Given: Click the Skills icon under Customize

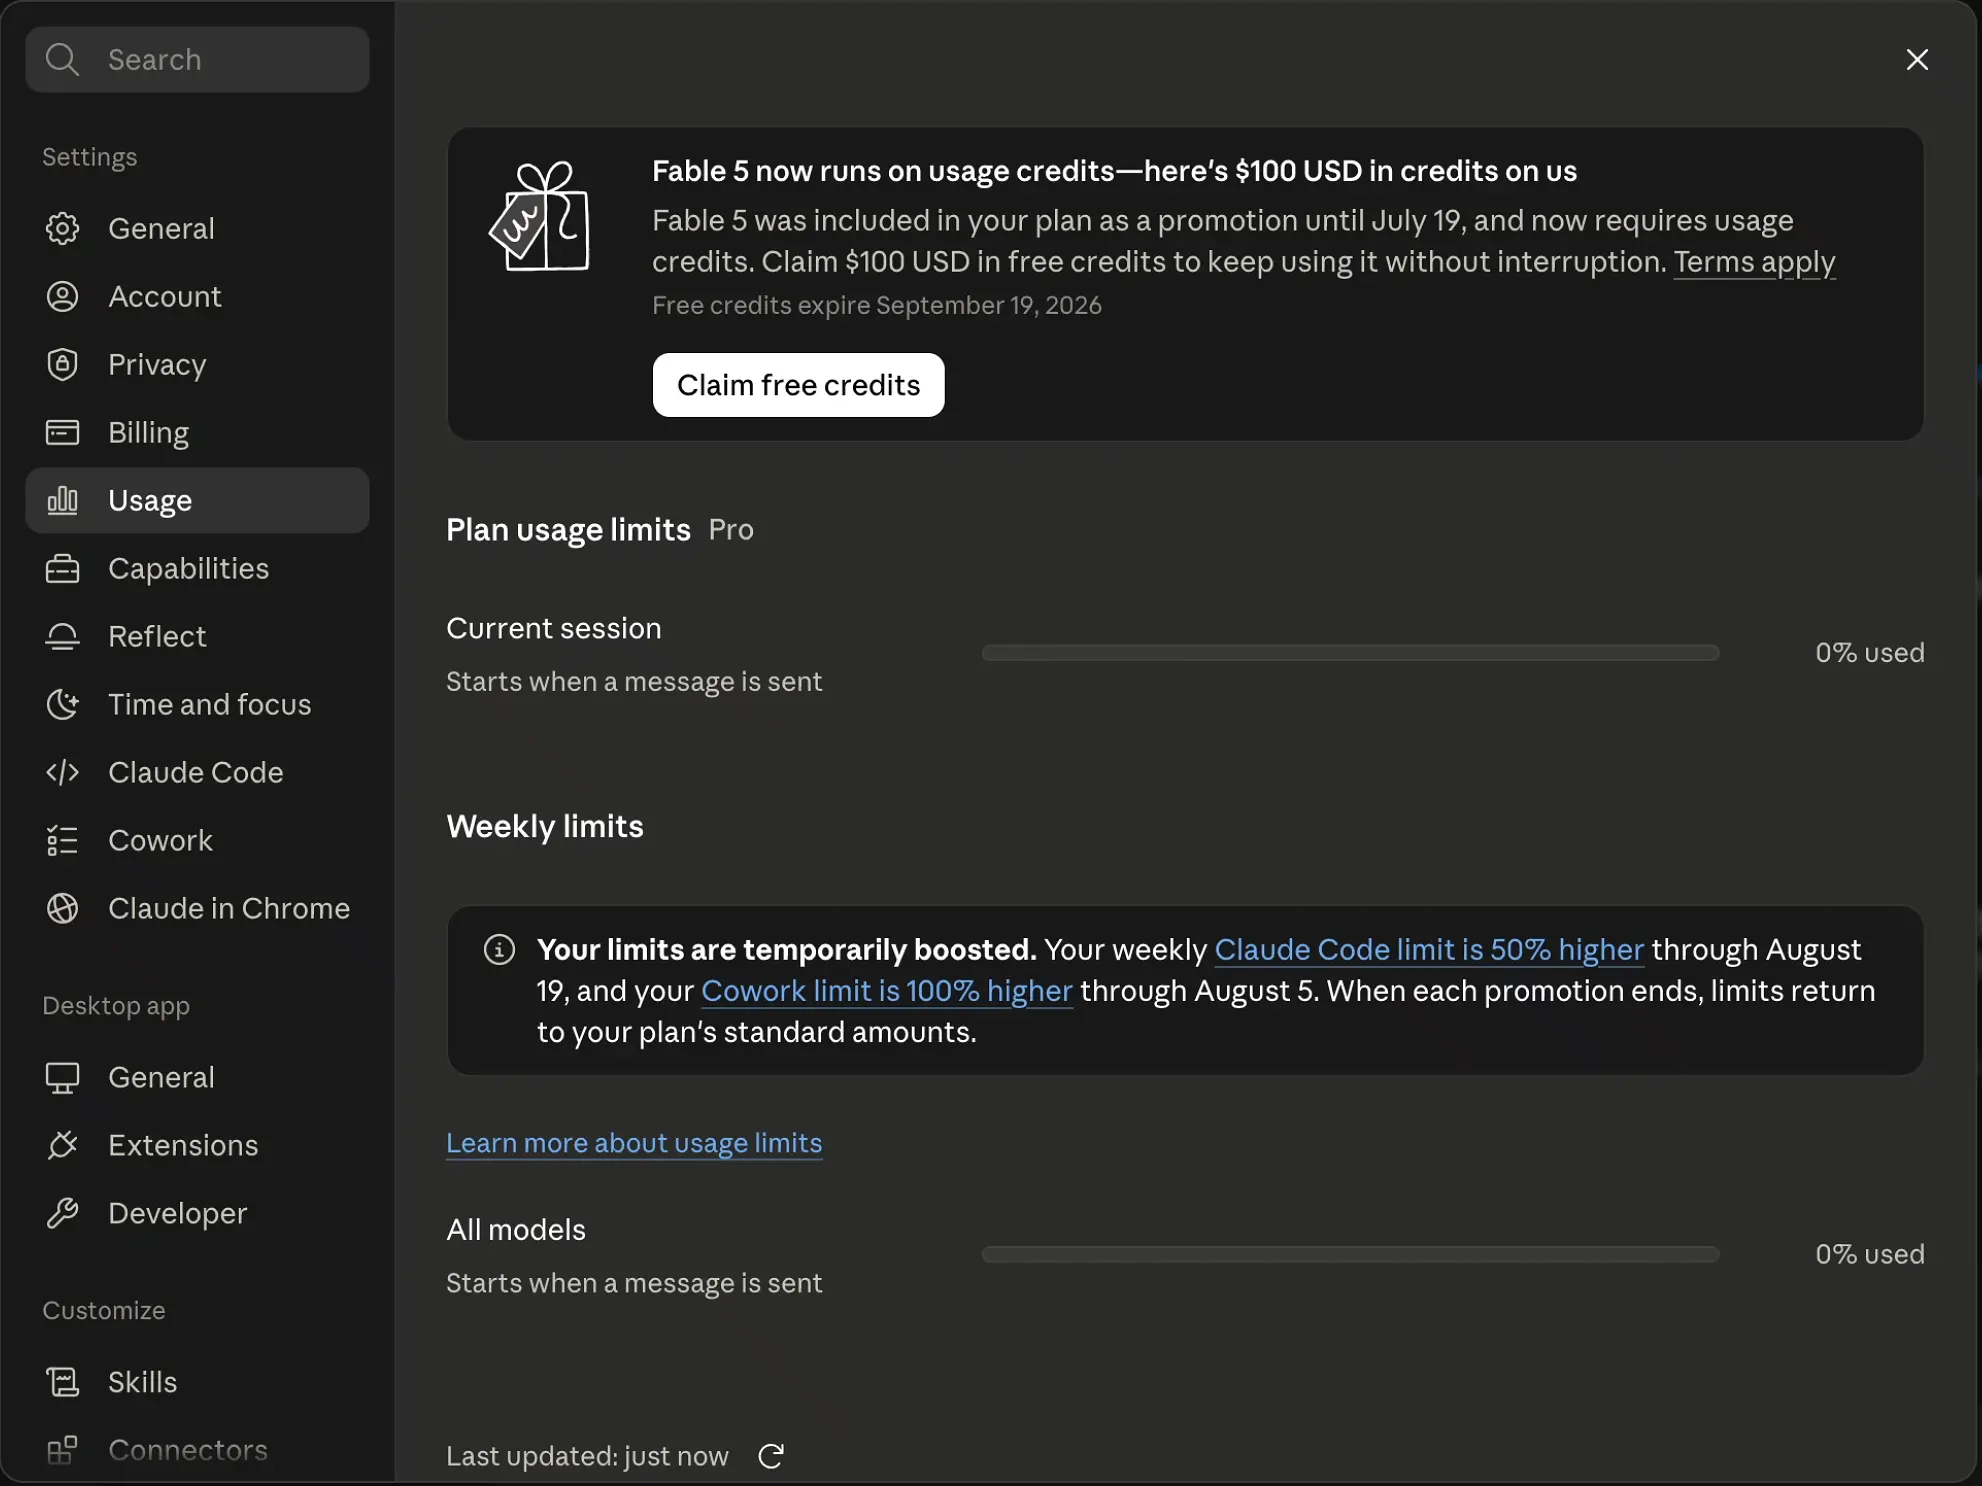Looking at the screenshot, I should (x=62, y=1382).
